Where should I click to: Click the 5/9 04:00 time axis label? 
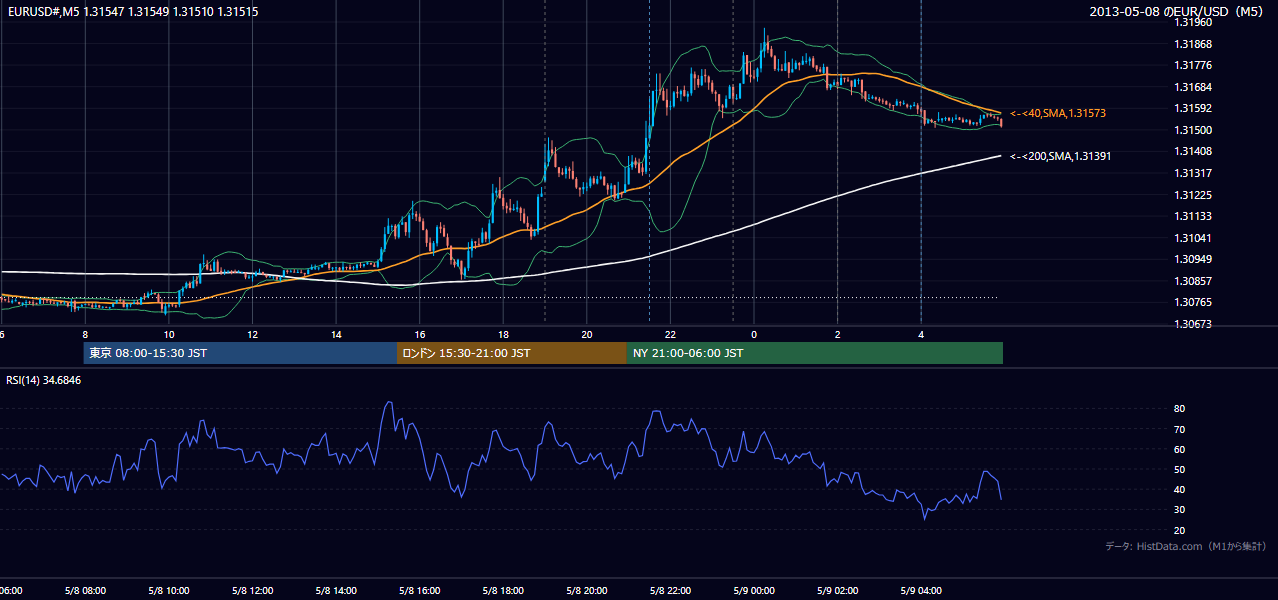tap(920, 591)
